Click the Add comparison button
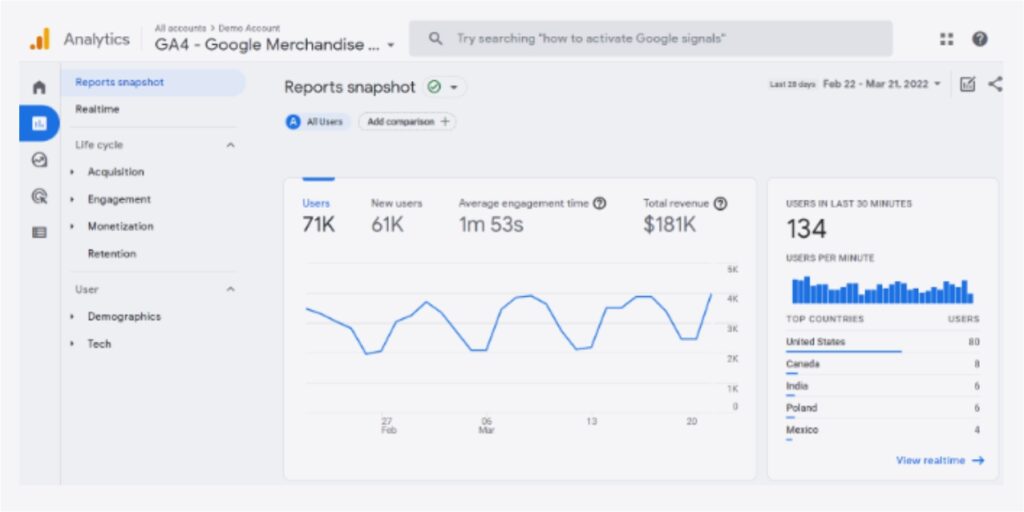 [407, 121]
